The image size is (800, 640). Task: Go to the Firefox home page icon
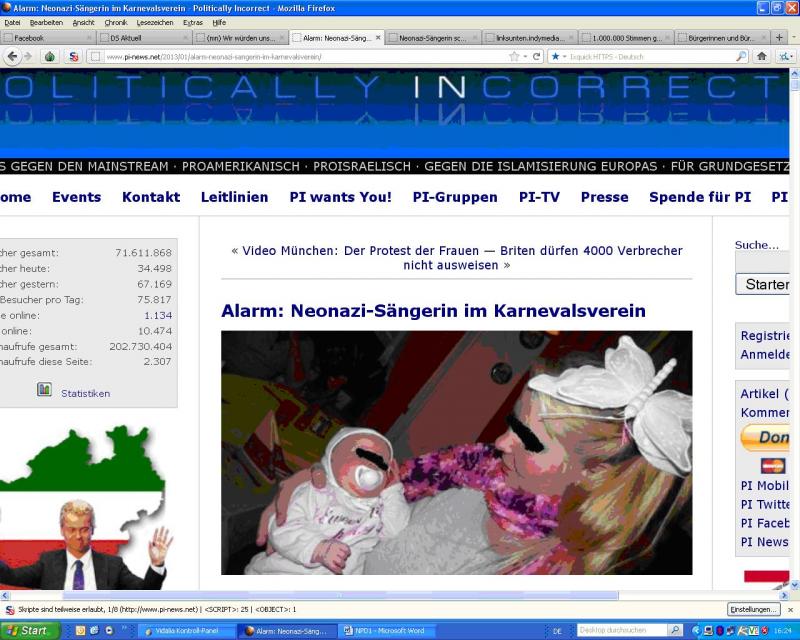click(762, 56)
